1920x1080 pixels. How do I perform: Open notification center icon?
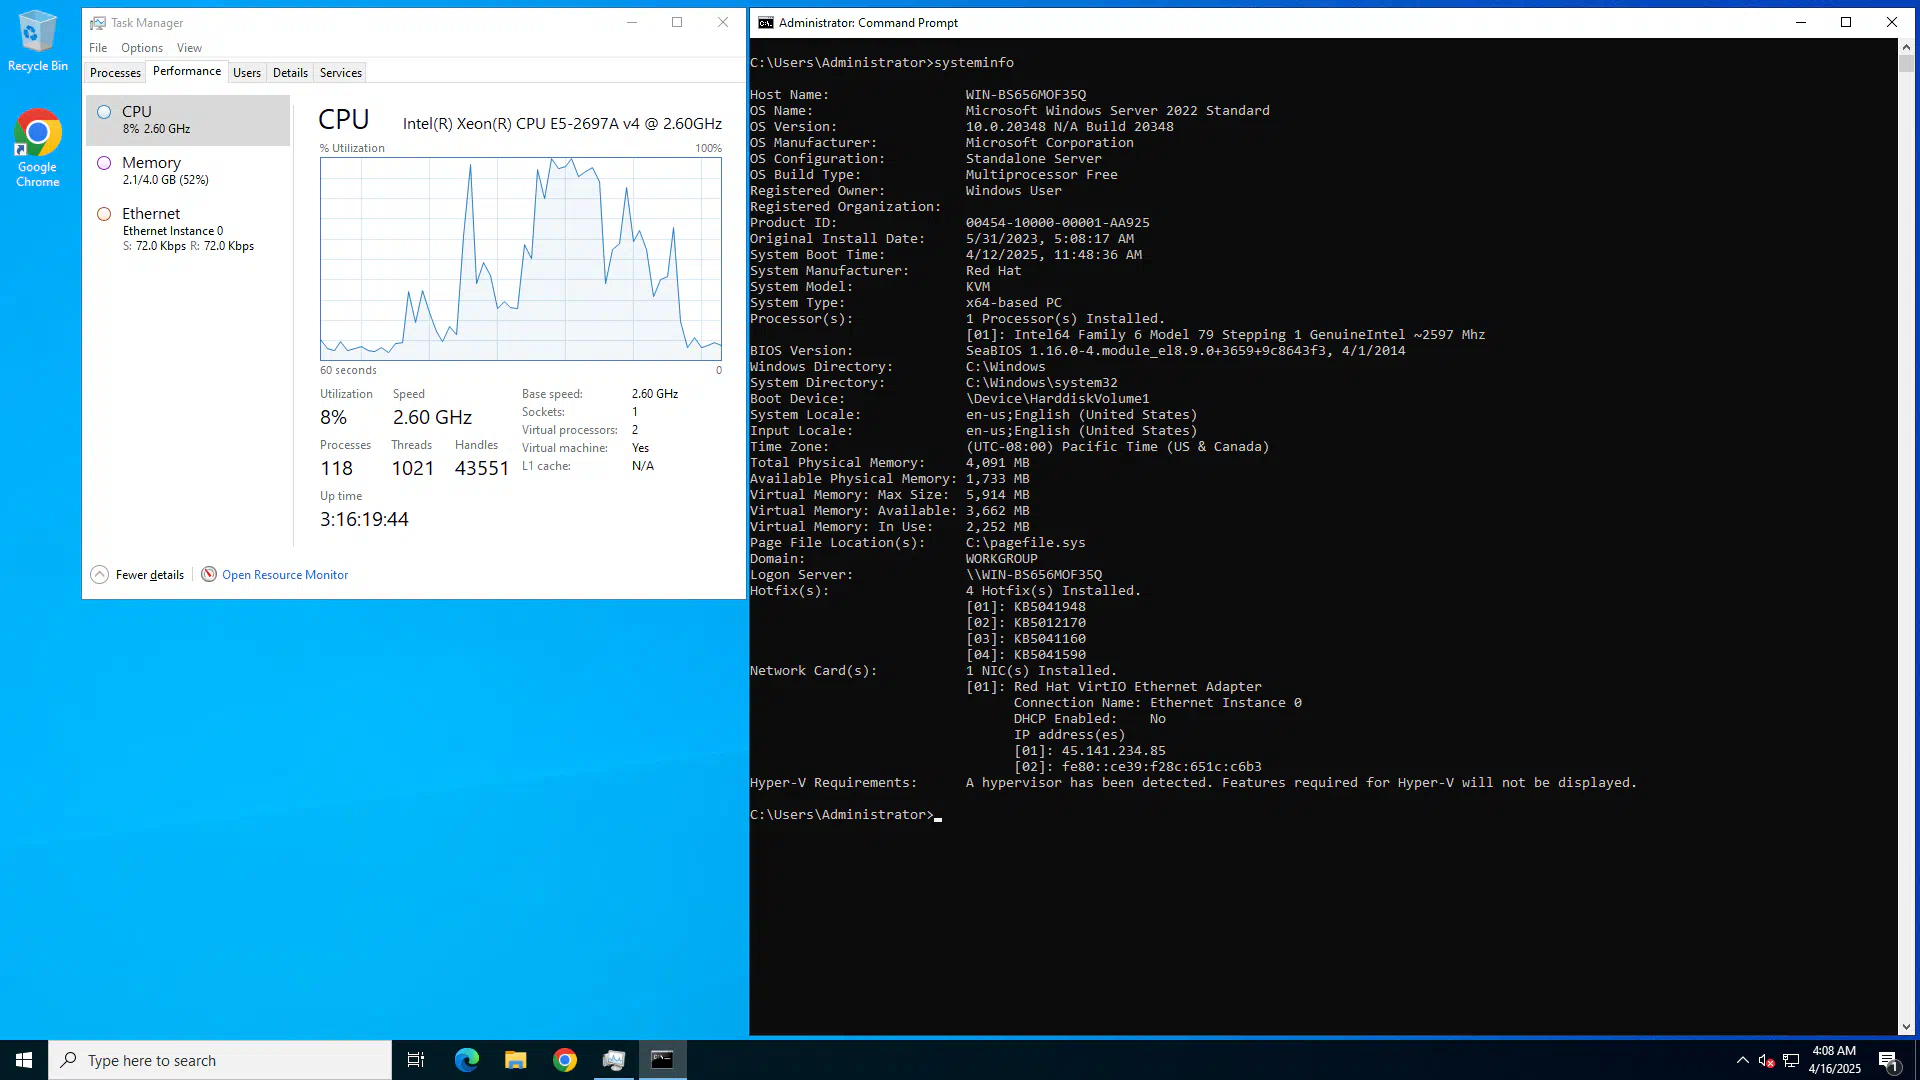1888,1061
